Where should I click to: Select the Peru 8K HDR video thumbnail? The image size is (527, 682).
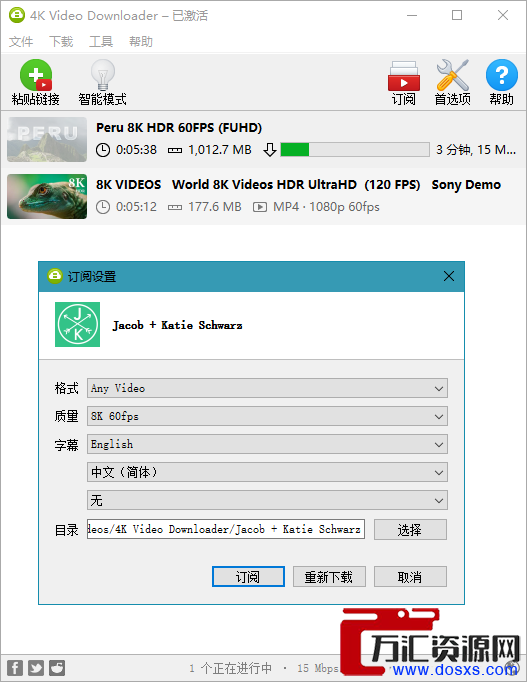coord(47,139)
